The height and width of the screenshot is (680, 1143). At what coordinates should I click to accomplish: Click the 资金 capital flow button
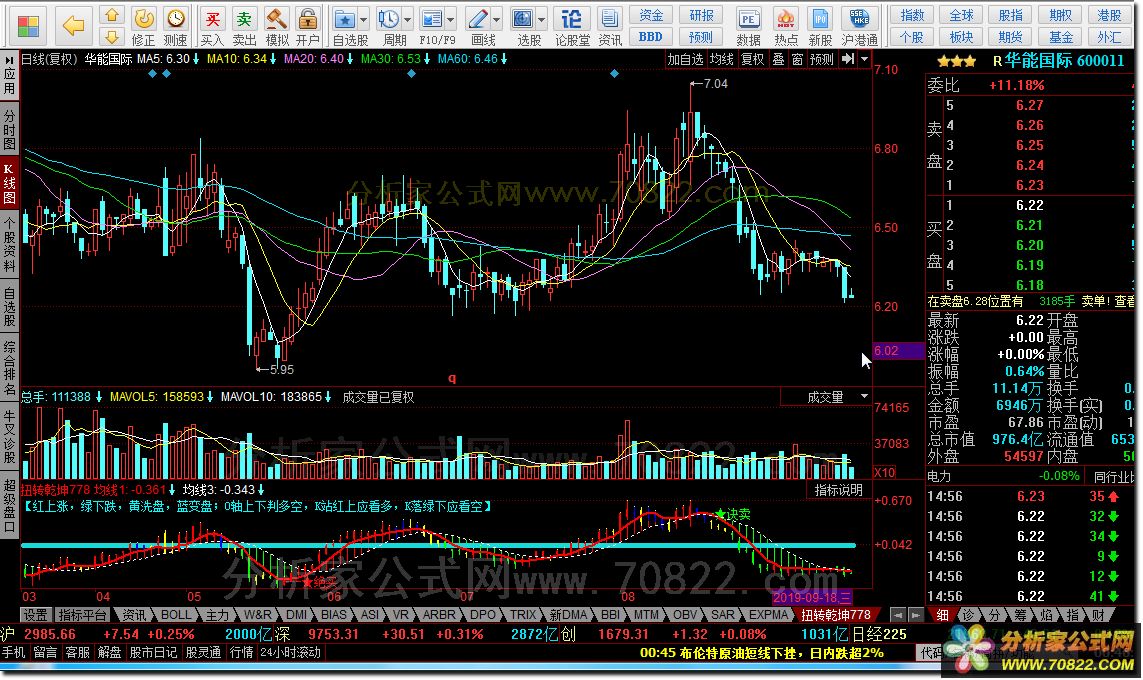(x=650, y=15)
